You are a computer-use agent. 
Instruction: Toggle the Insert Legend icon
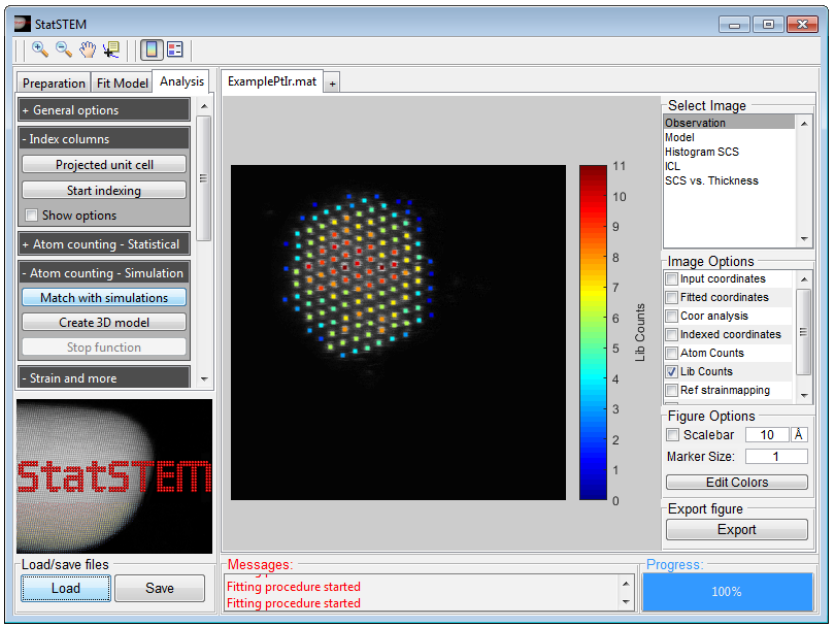(x=174, y=49)
